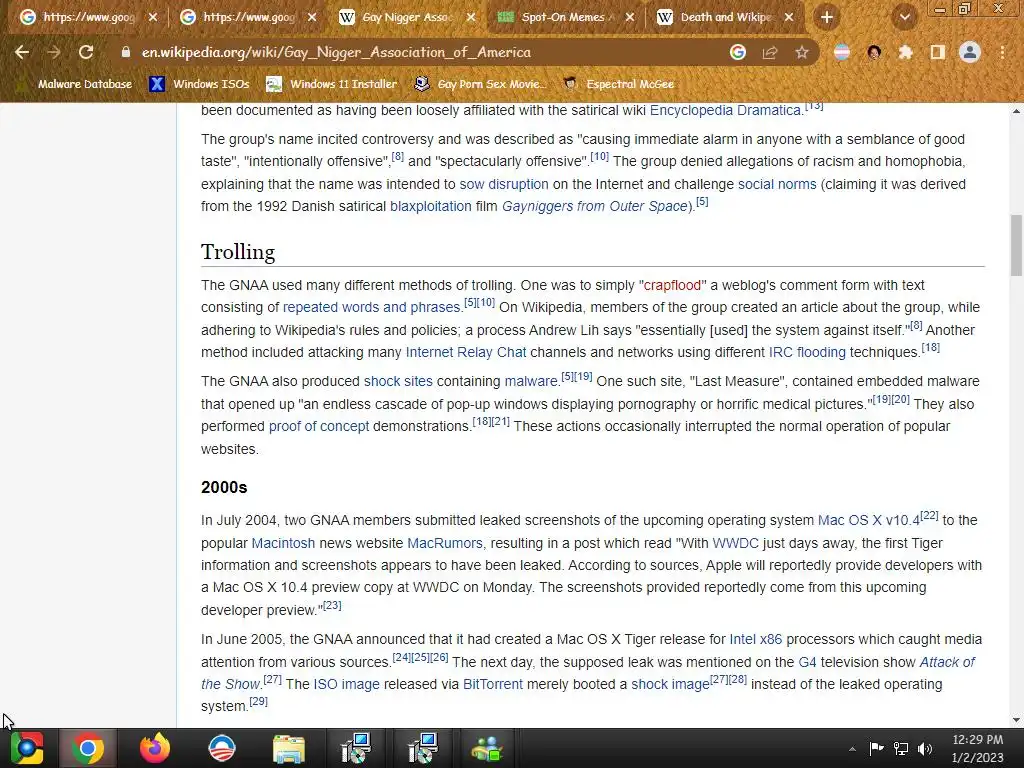
Task: Jump to citation [23] after developer preview
Action: click(x=332, y=605)
